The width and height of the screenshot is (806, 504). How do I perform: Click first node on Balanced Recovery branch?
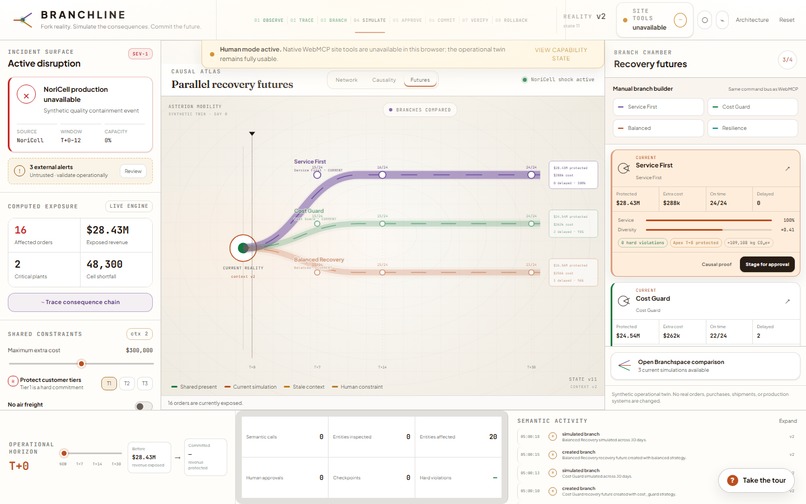(317, 272)
